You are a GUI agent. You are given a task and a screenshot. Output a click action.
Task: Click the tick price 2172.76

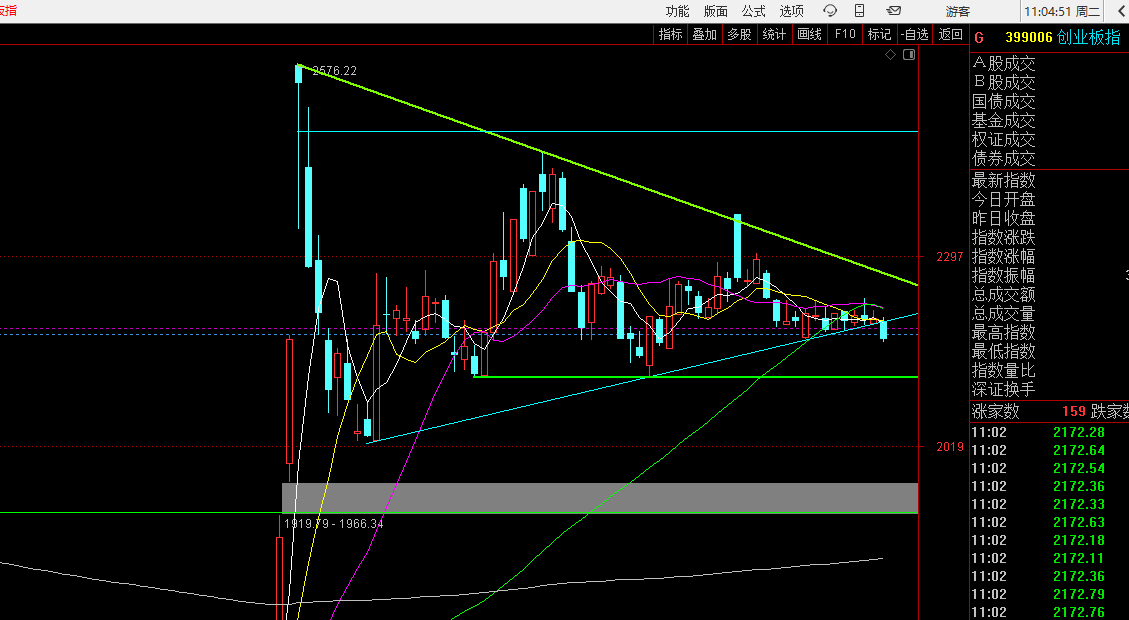tap(1079, 612)
